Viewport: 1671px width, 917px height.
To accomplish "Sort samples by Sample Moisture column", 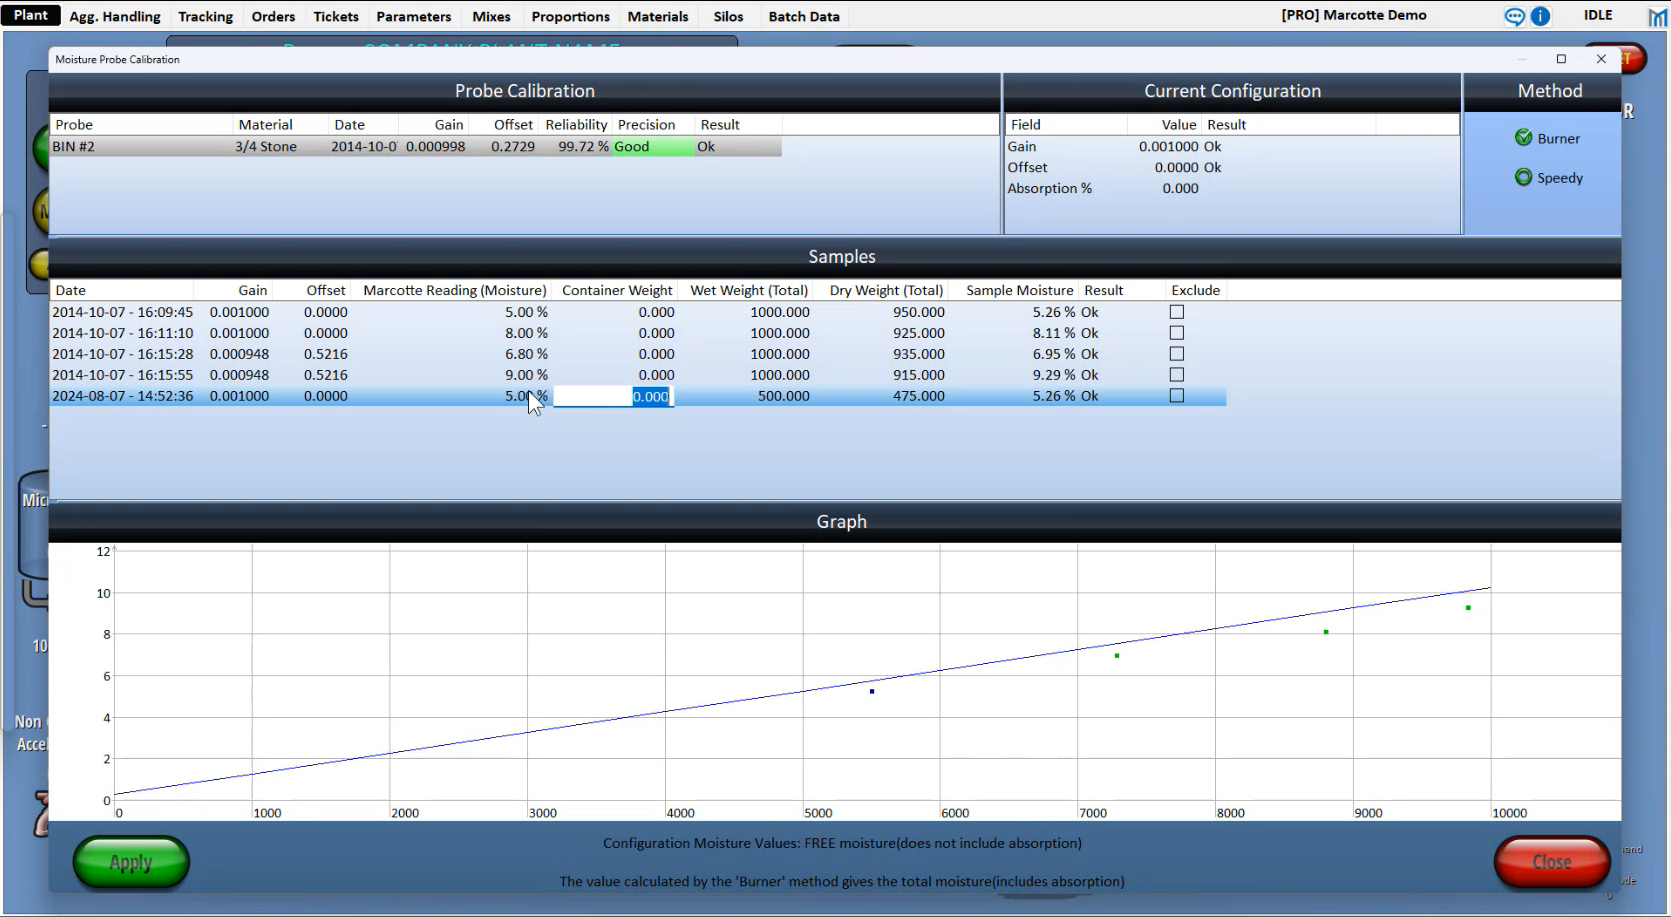I will tap(1019, 291).
